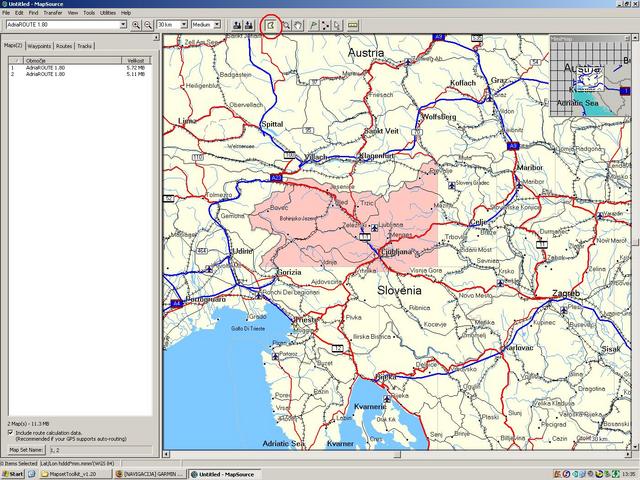Click quick launch icon beside Start
Image resolution: width=640 pixels, height=480 pixels.
point(32,474)
